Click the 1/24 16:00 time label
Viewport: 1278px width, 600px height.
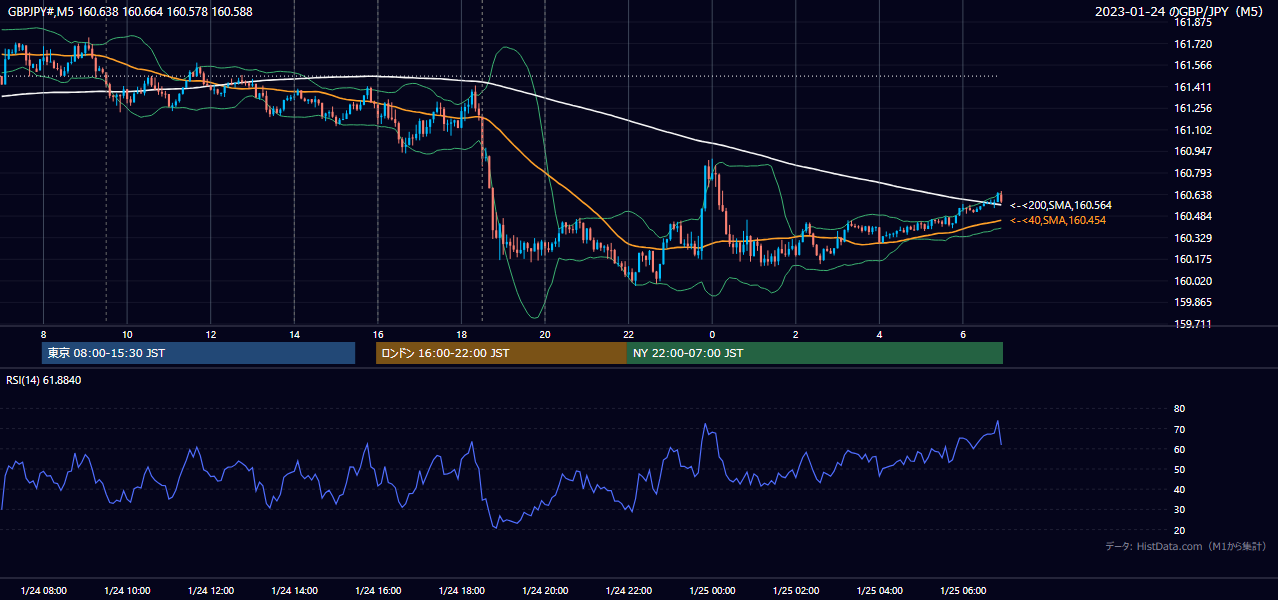pyautogui.click(x=378, y=591)
